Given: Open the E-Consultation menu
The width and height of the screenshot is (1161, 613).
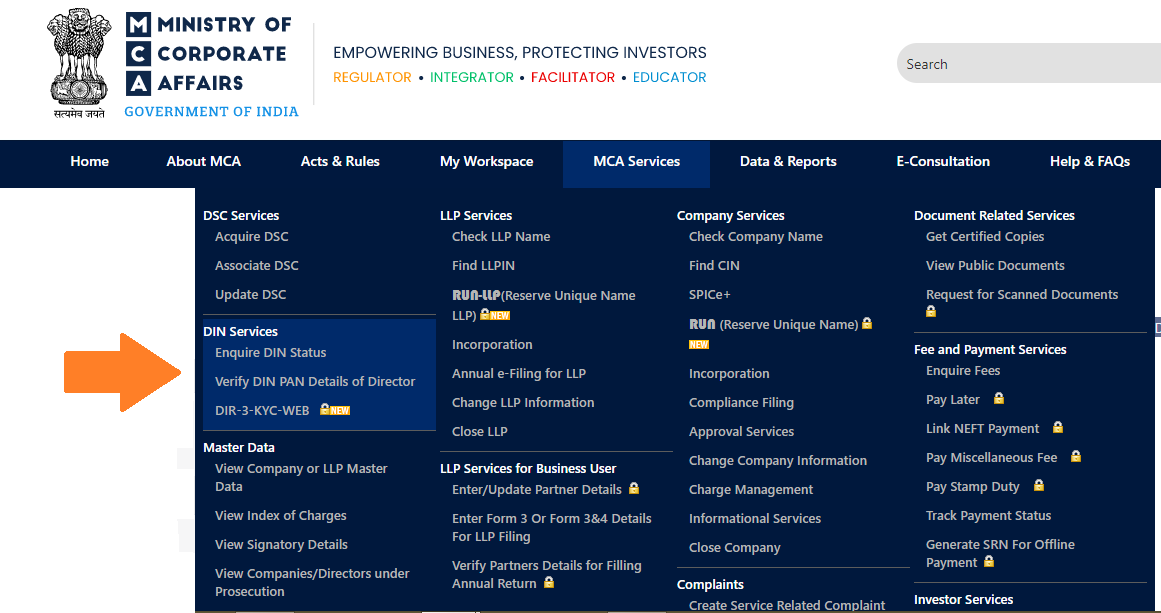Looking at the screenshot, I should coord(942,161).
